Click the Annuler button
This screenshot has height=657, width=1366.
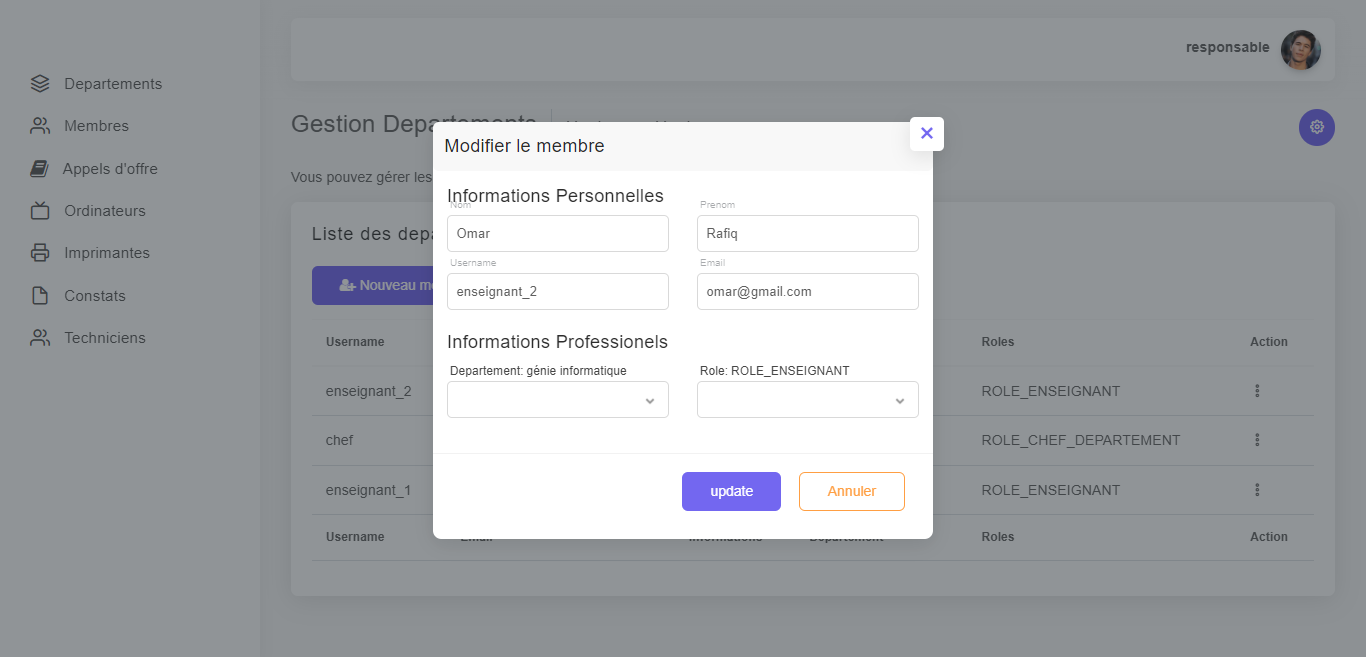point(851,491)
